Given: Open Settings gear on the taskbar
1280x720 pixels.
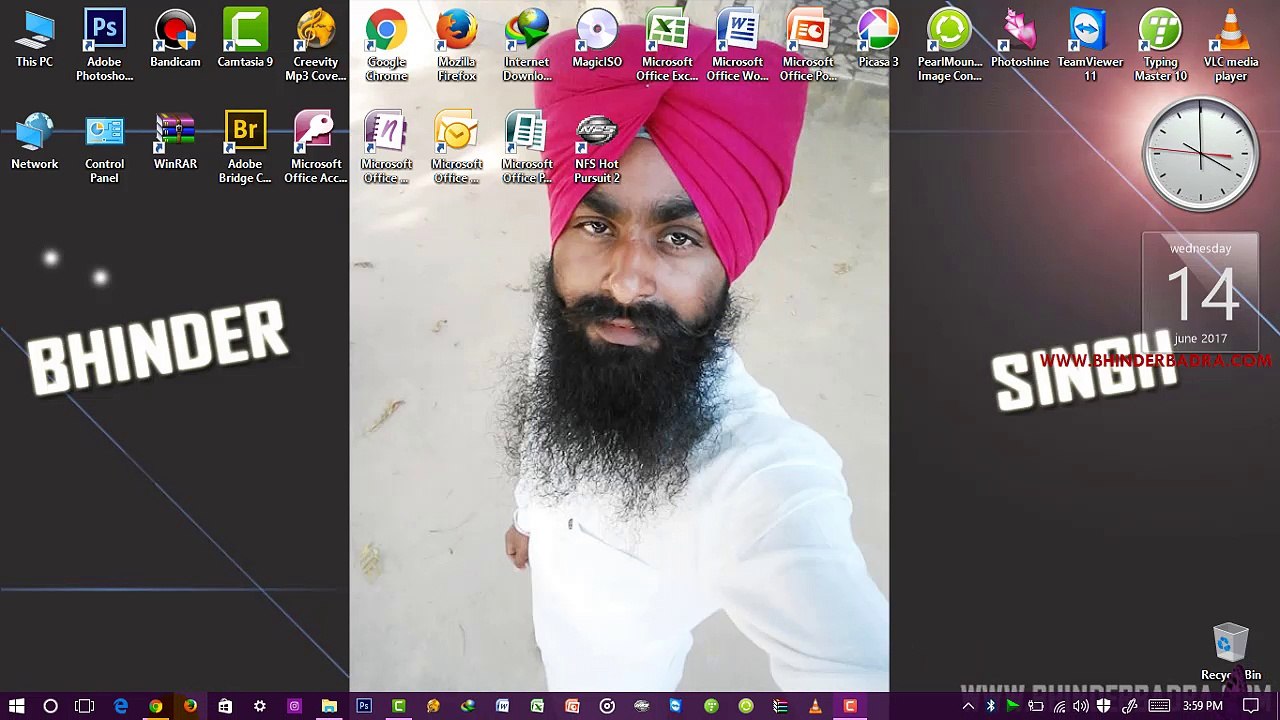Looking at the screenshot, I should click(260, 706).
